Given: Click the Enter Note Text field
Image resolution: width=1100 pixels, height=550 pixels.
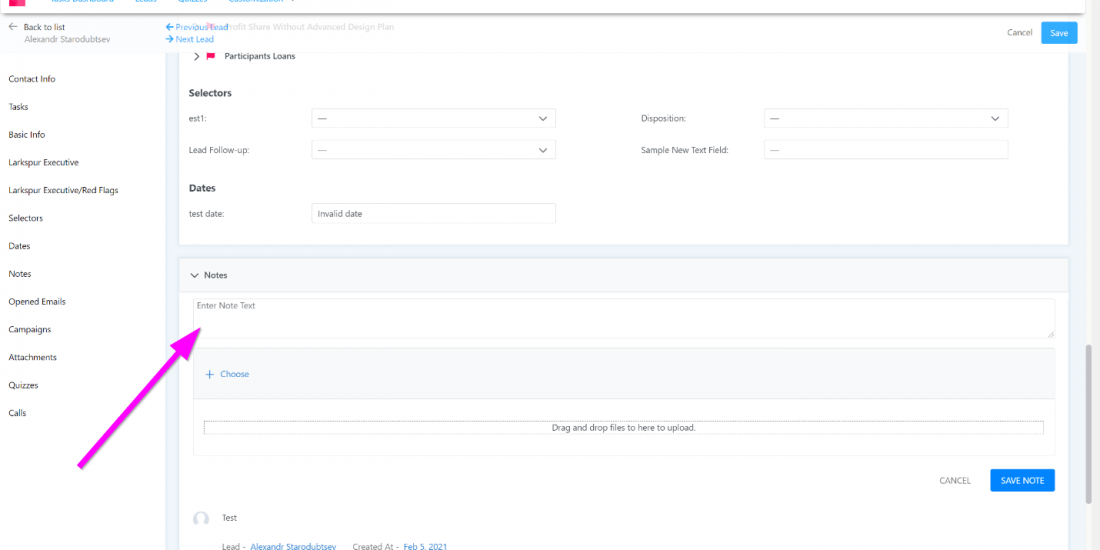Looking at the screenshot, I should 623,318.
